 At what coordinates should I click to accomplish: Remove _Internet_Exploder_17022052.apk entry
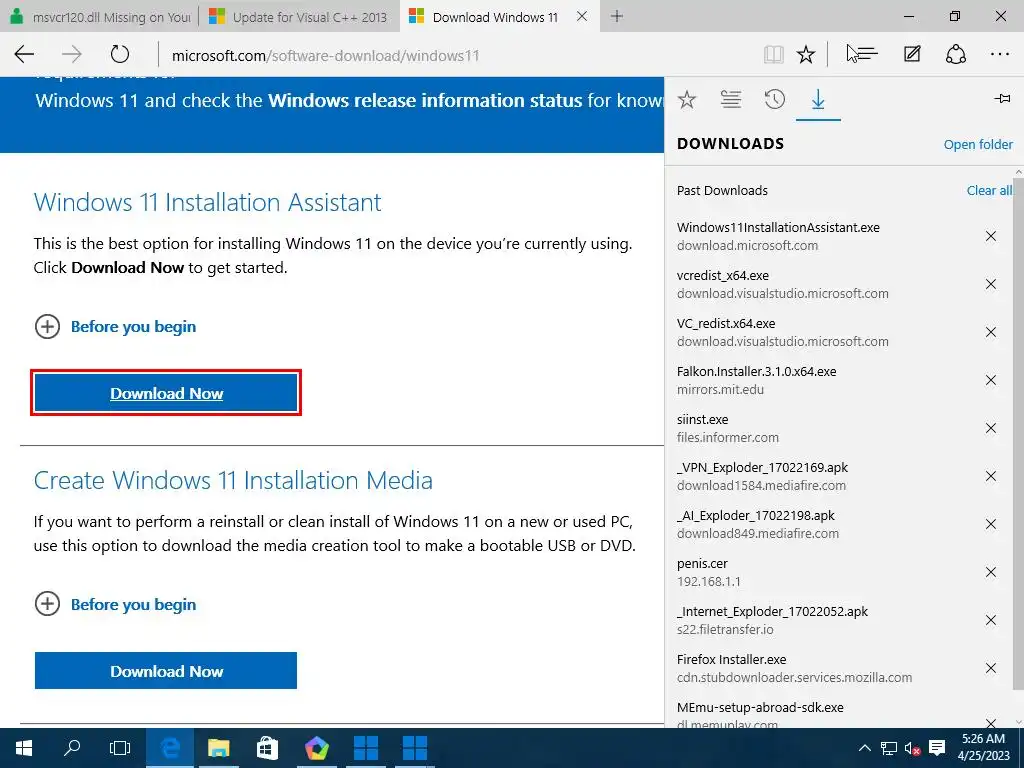(991, 620)
